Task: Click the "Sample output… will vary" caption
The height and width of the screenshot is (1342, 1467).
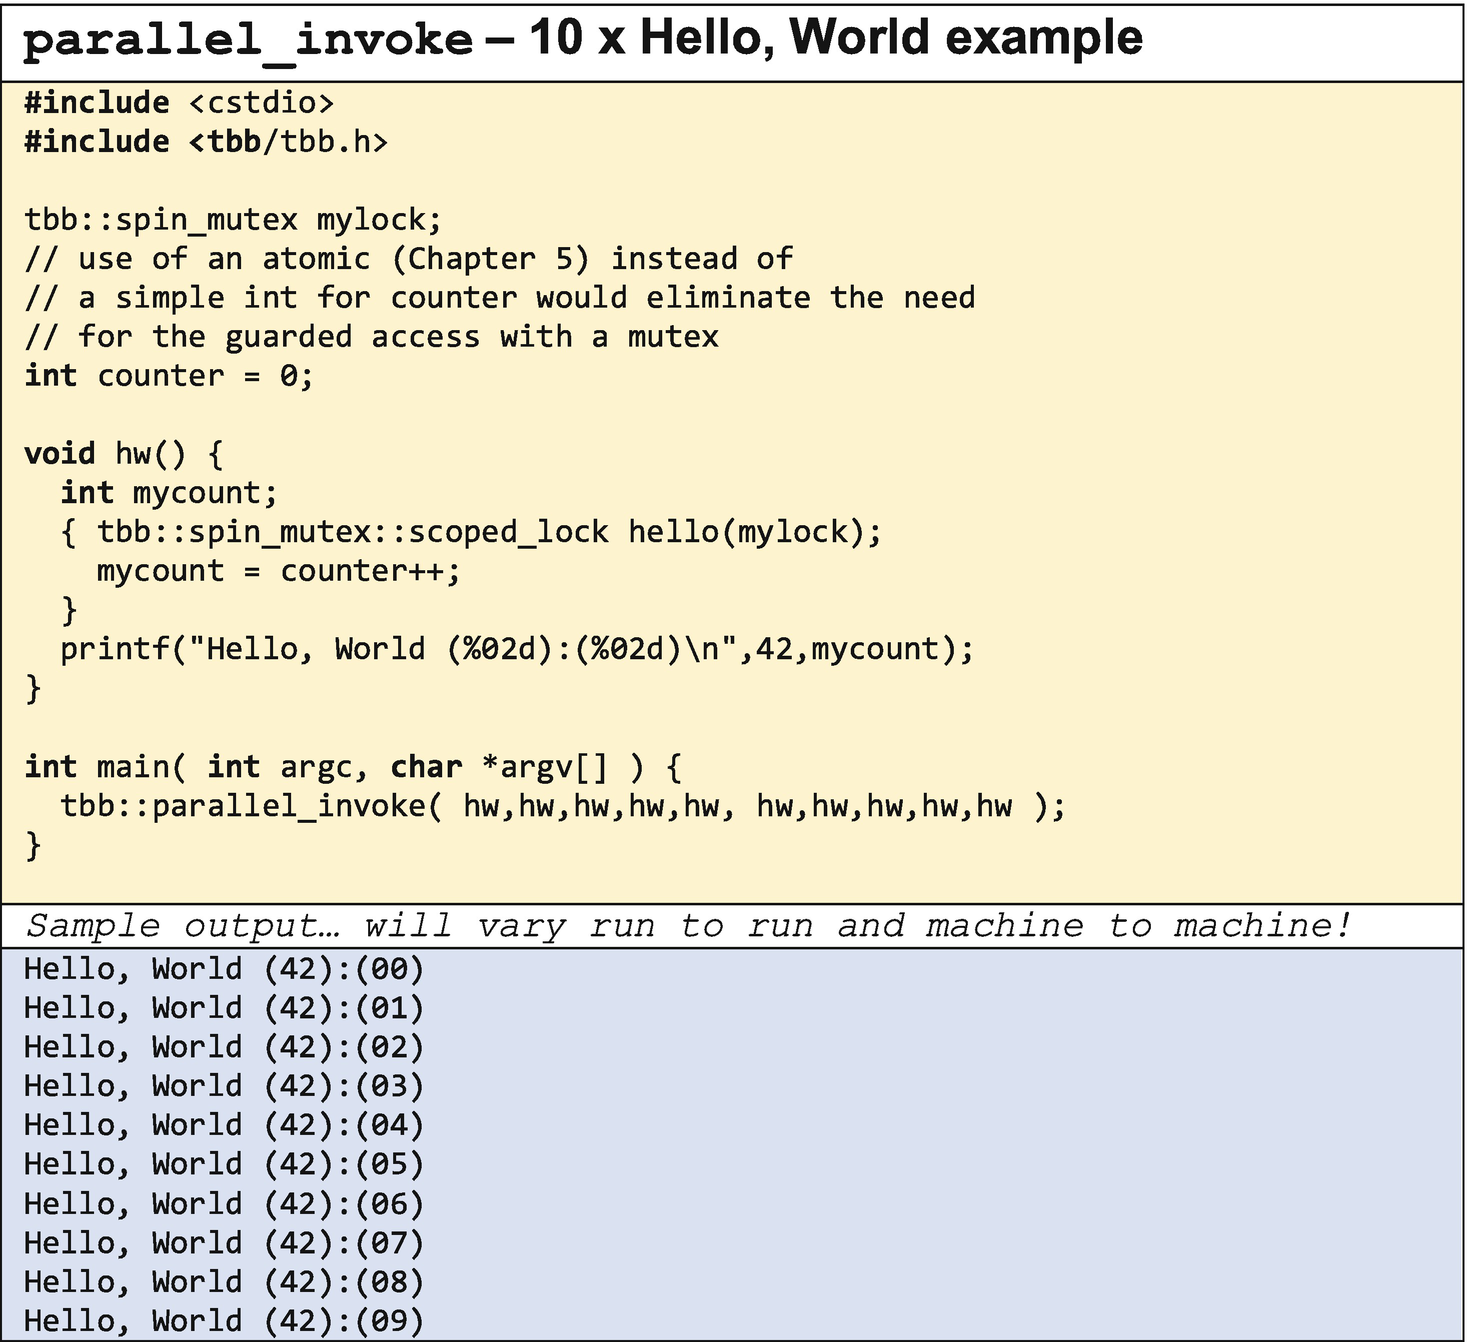Action: pyautogui.click(x=689, y=926)
